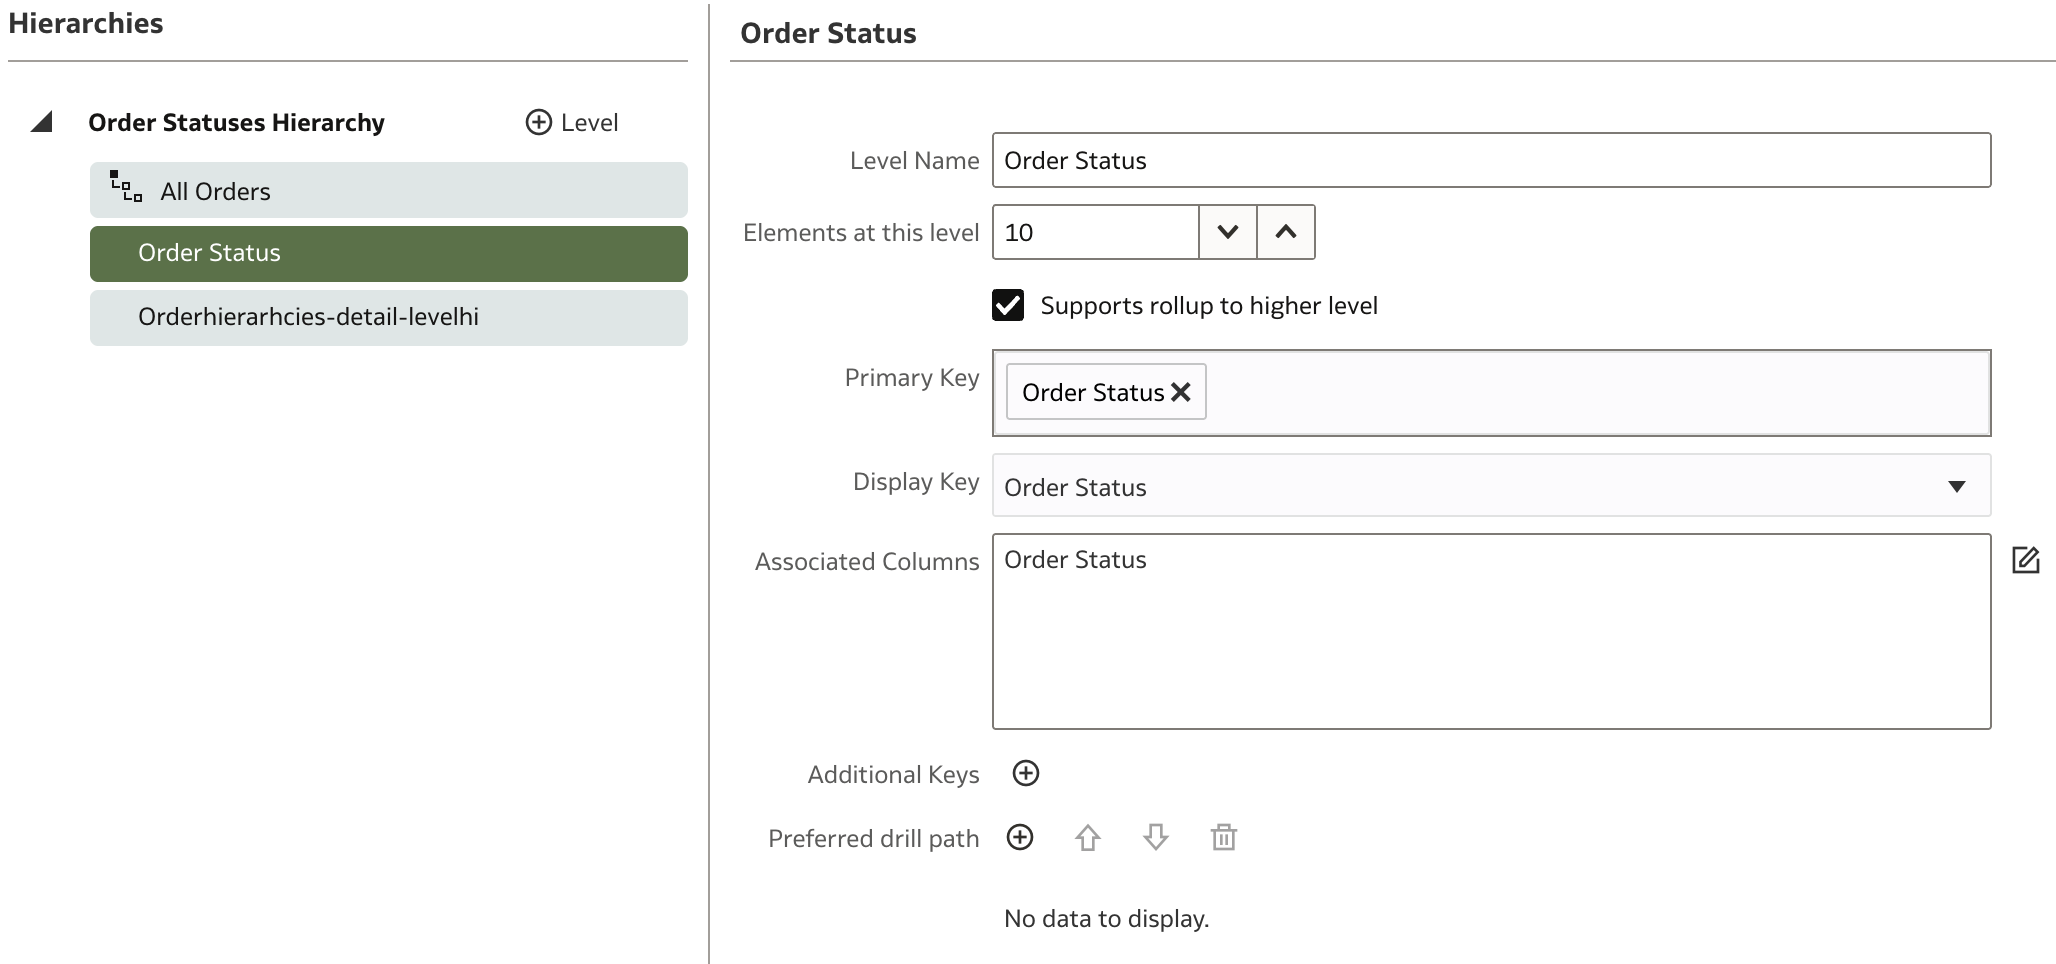Remove Order Status from Primary Key
The image size is (2056, 964).
click(x=1181, y=392)
